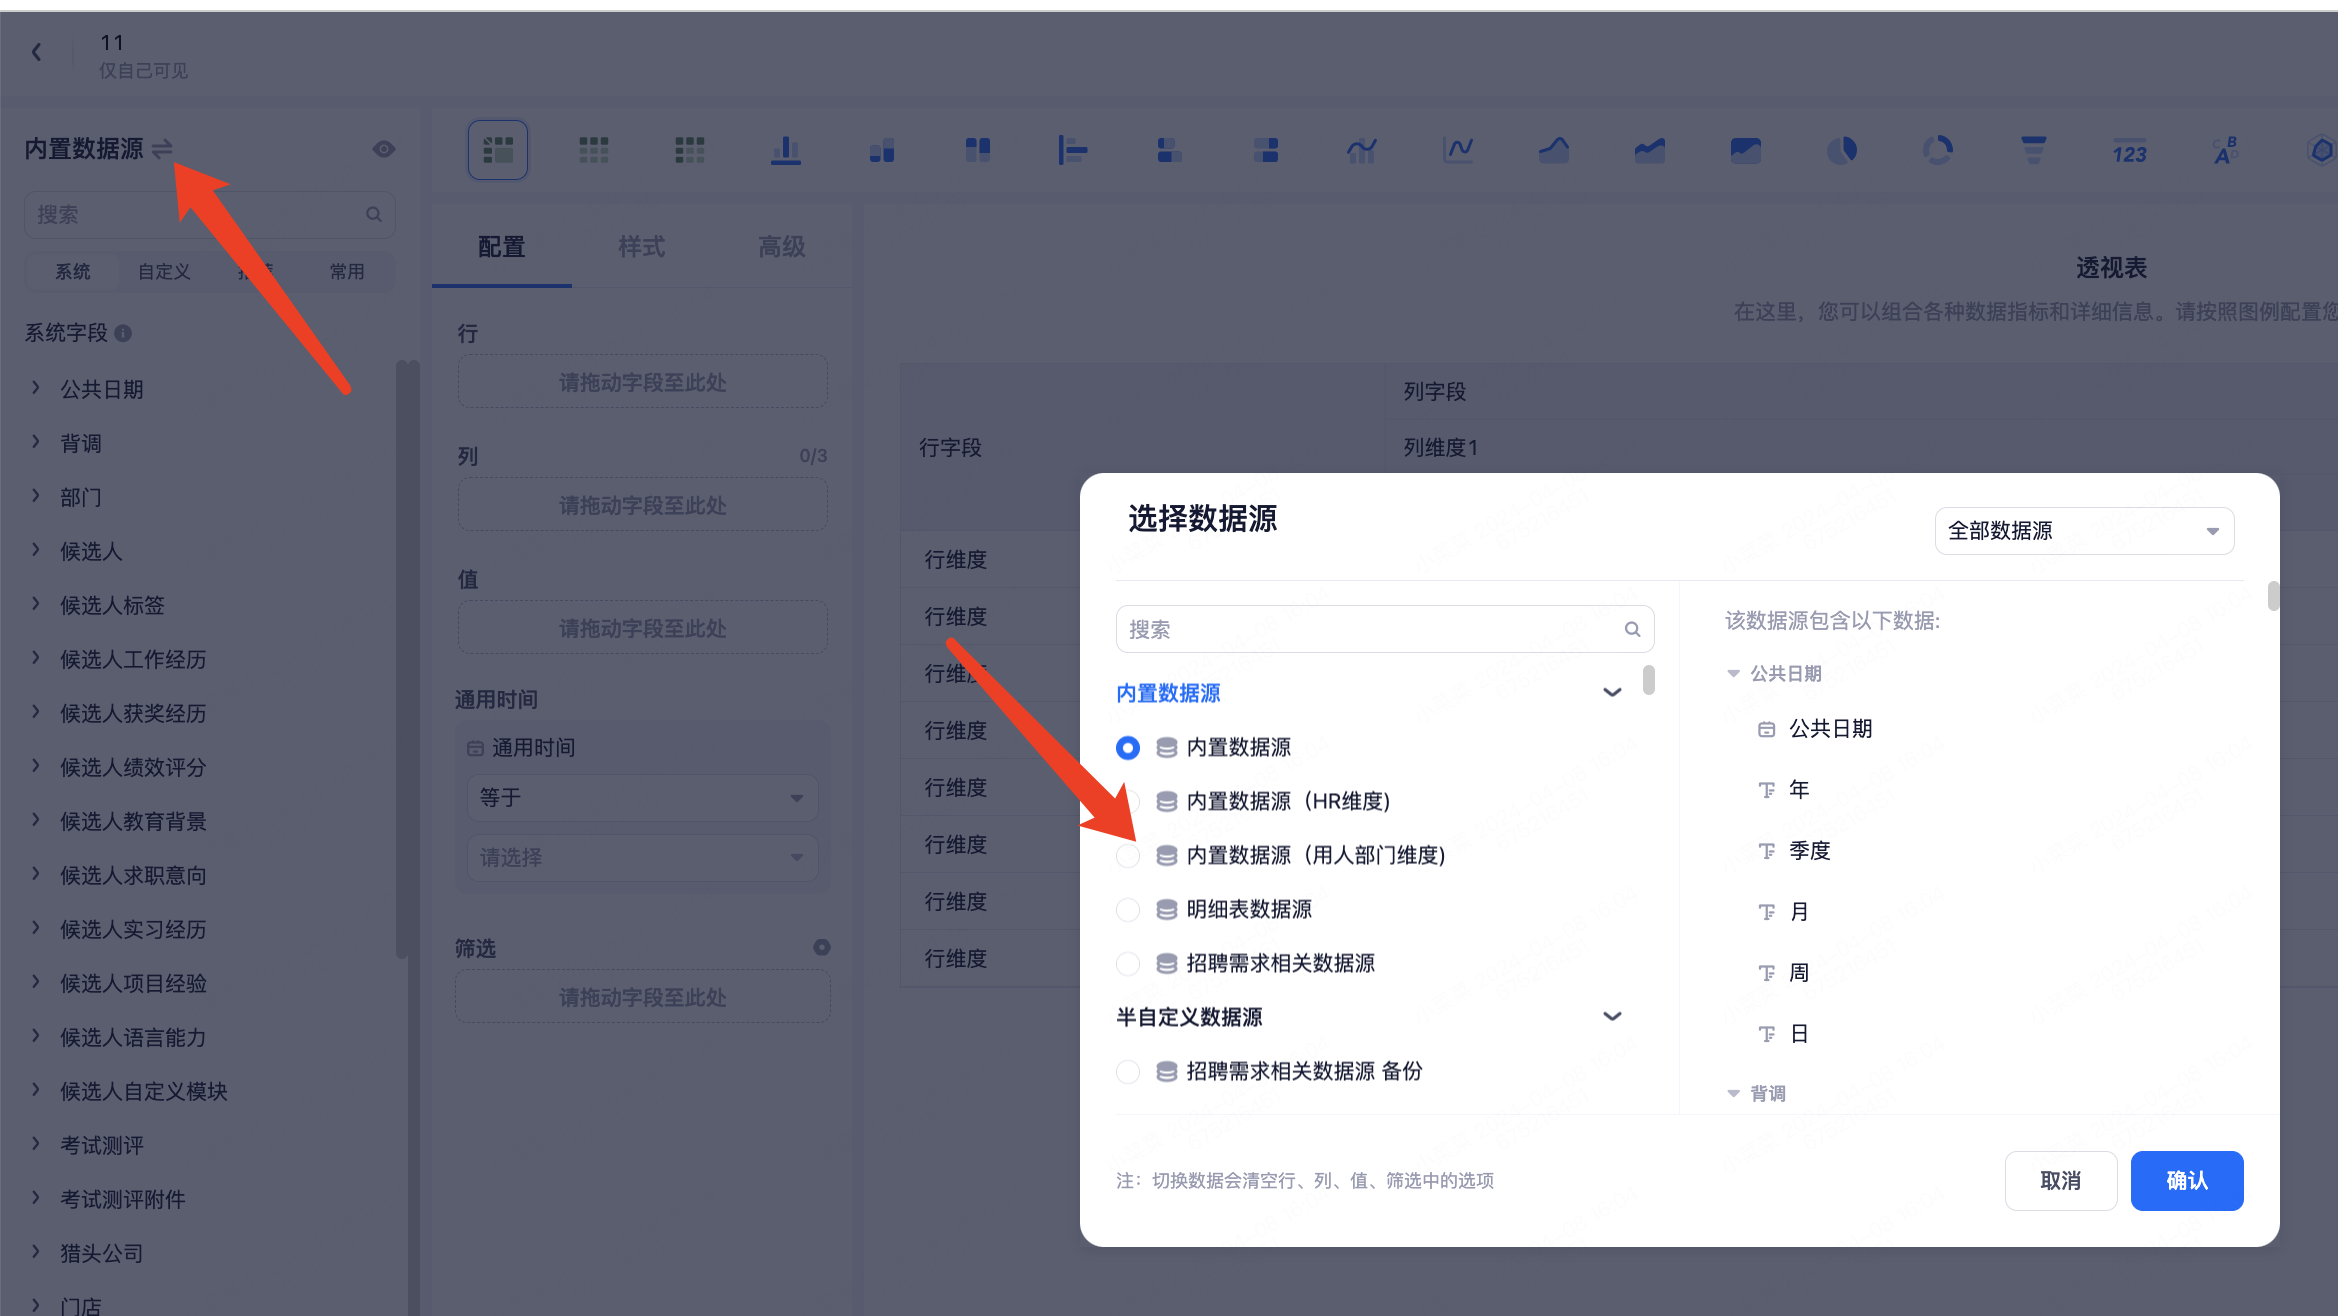Choose the pie chart icon
Viewport: 2338px width, 1316px height.
coord(1842,150)
